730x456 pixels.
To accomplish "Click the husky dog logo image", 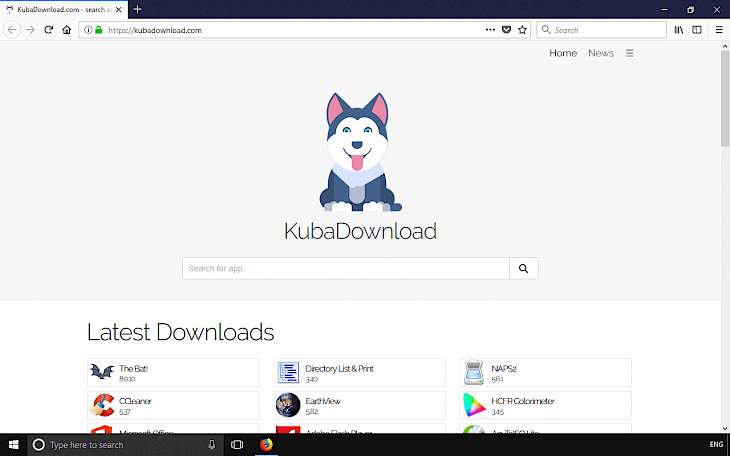I will coord(358,152).
